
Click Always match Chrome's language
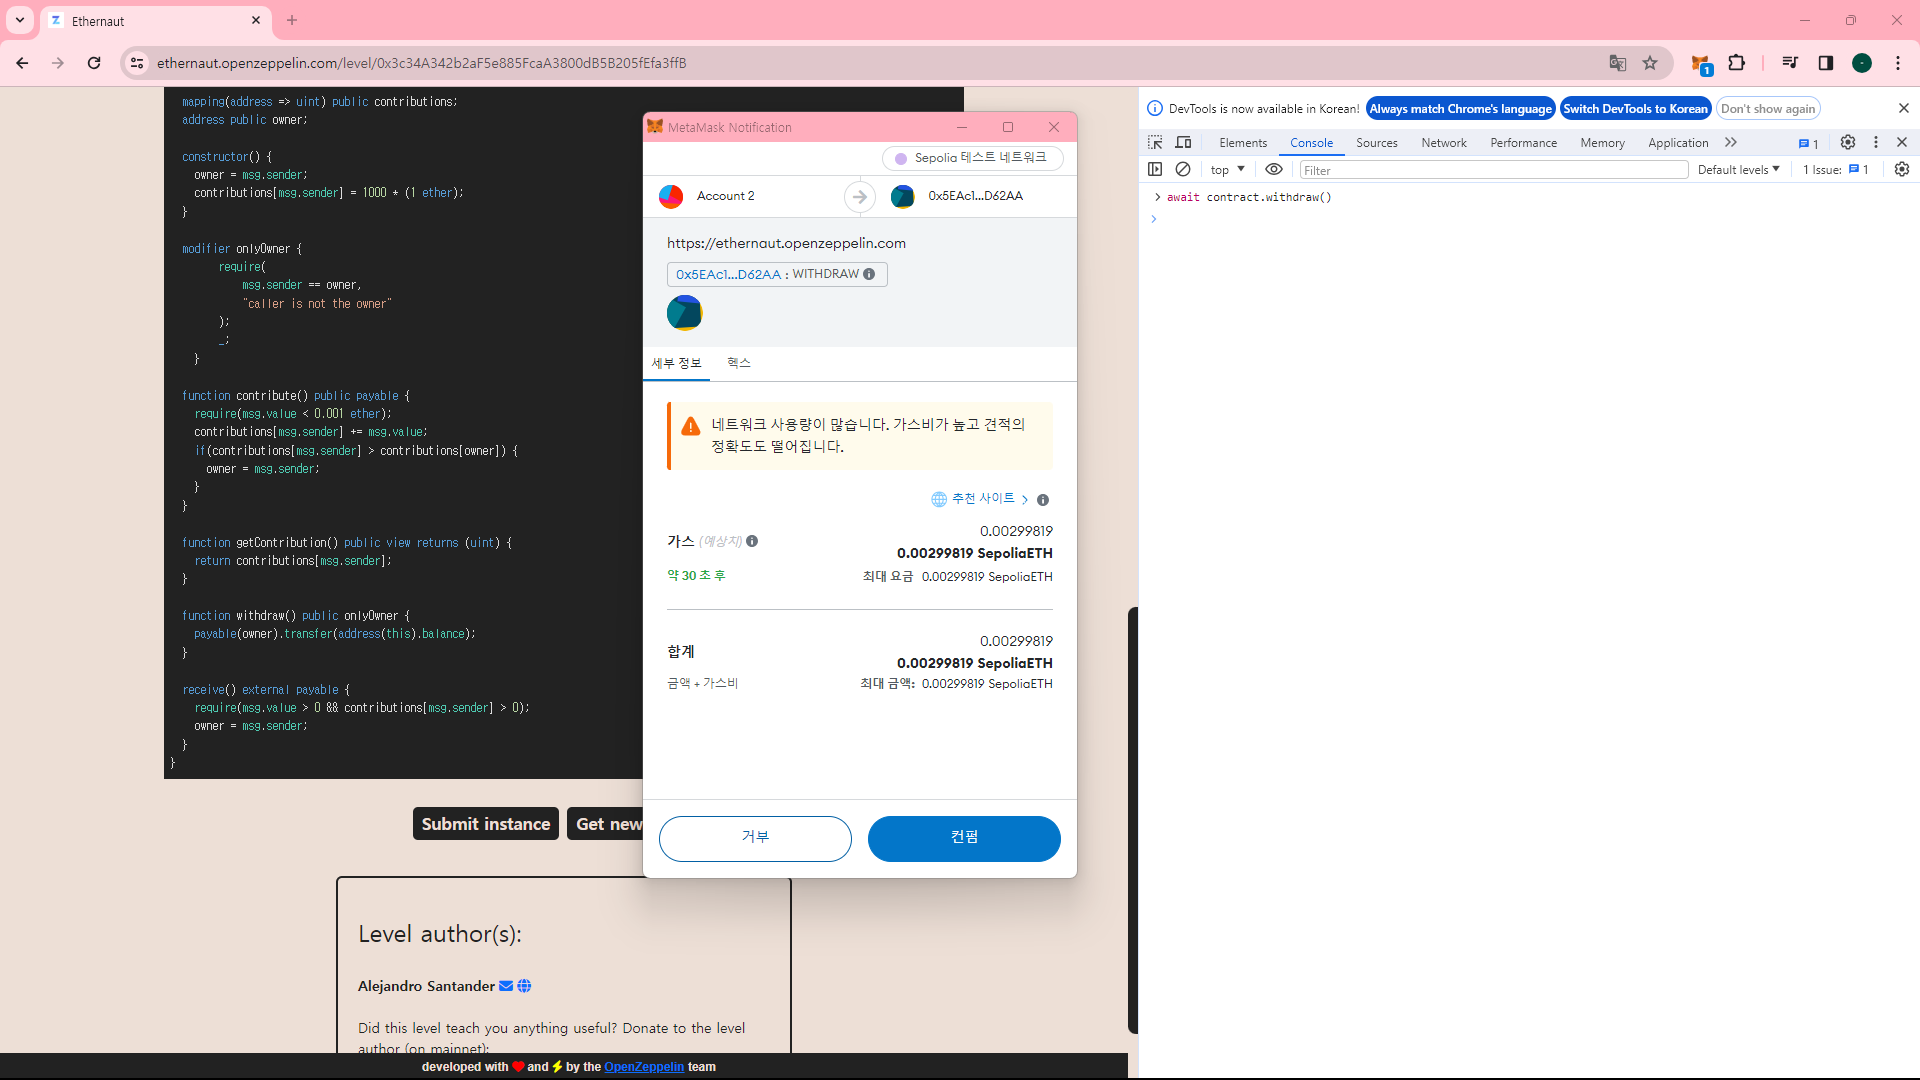pyautogui.click(x=1461, y=109)
